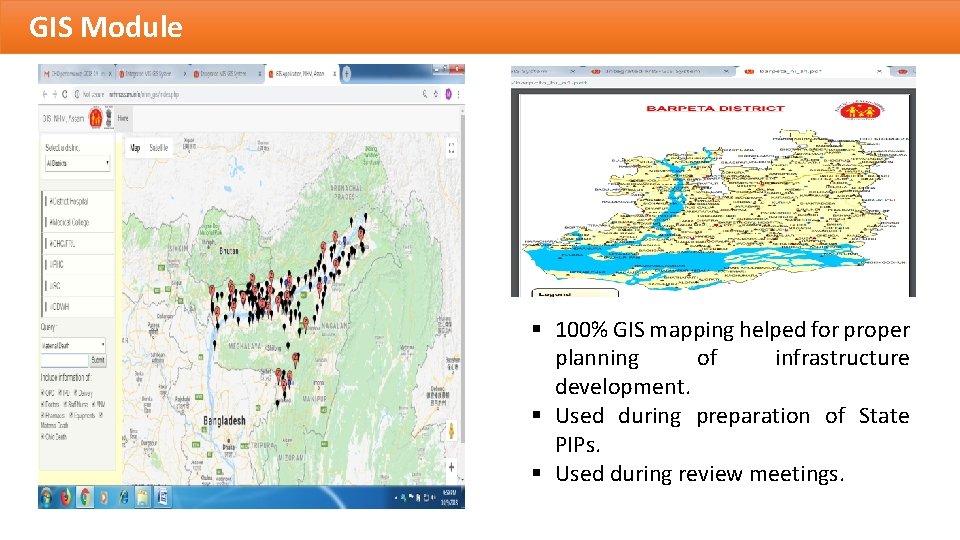This screenshot has height=540, width=960.
Task: Close the Gmail tab
Action: (x=110, y=73)
